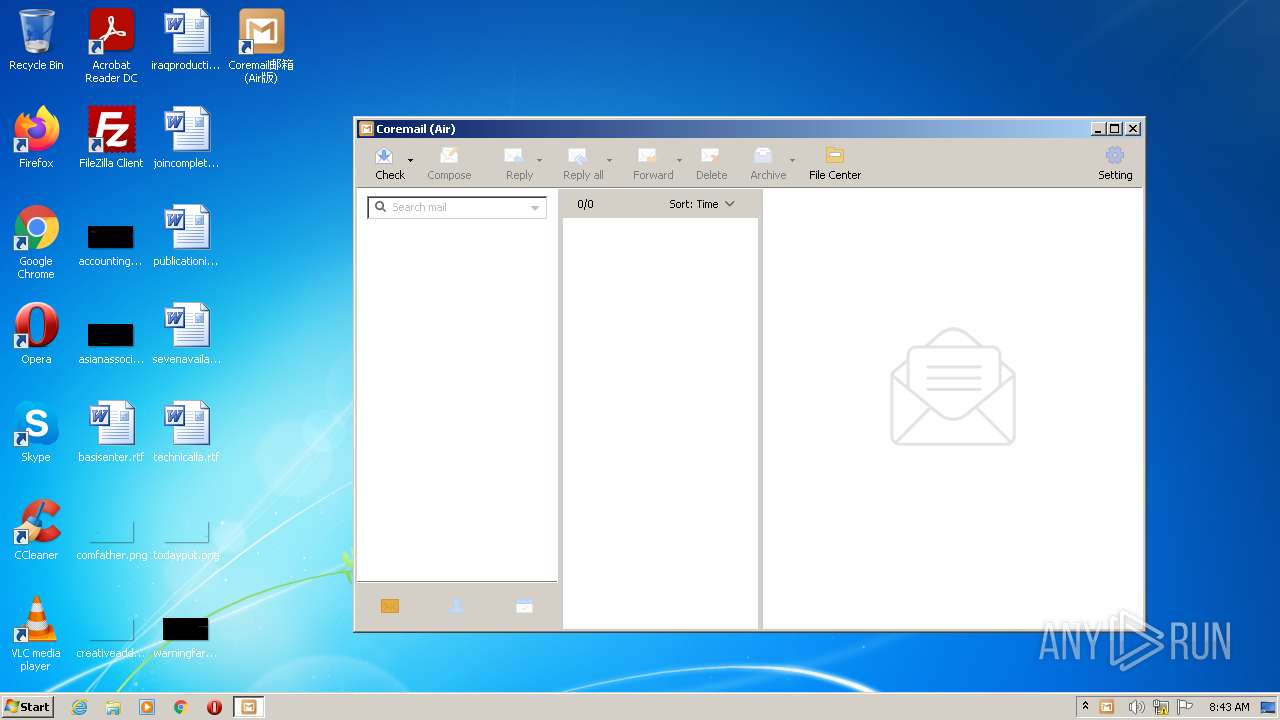
Task: Click the Forward toolbar button
Action: (x=653, y=164)
